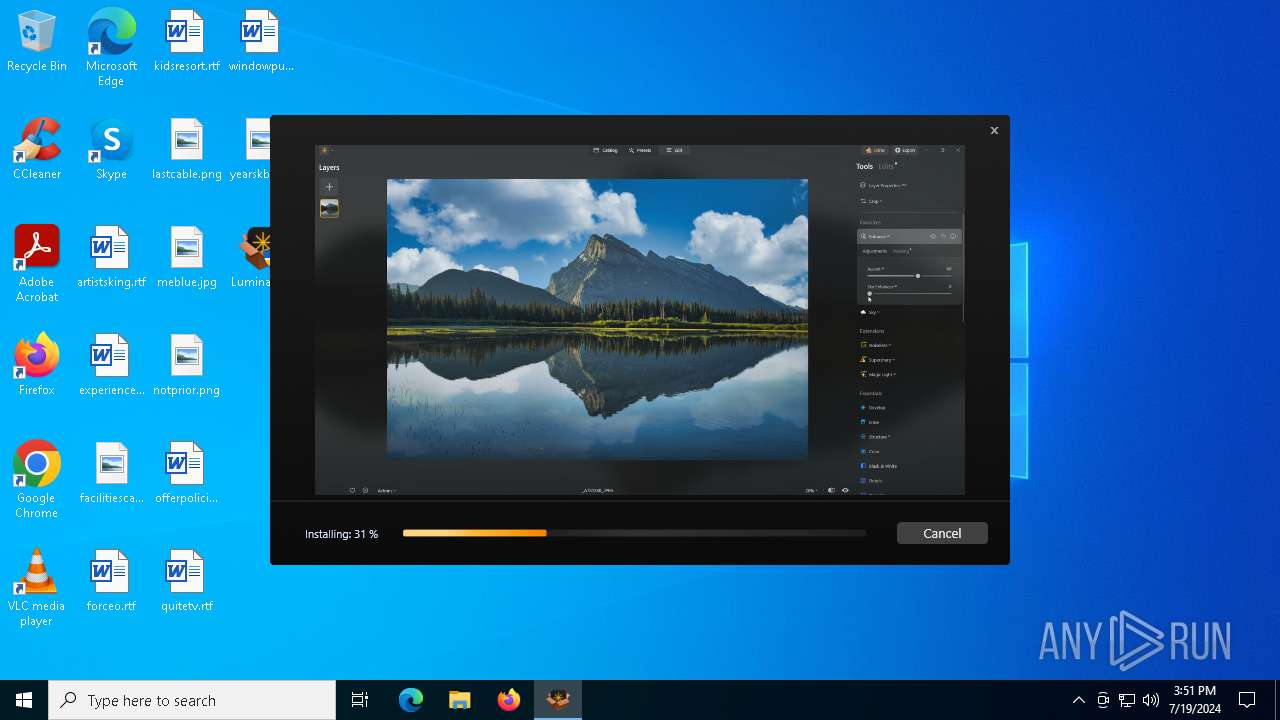This screenshot has width=1280, height=720.
Task: Open File Explorer from the taskbar
Action: (x=459, y=700)
